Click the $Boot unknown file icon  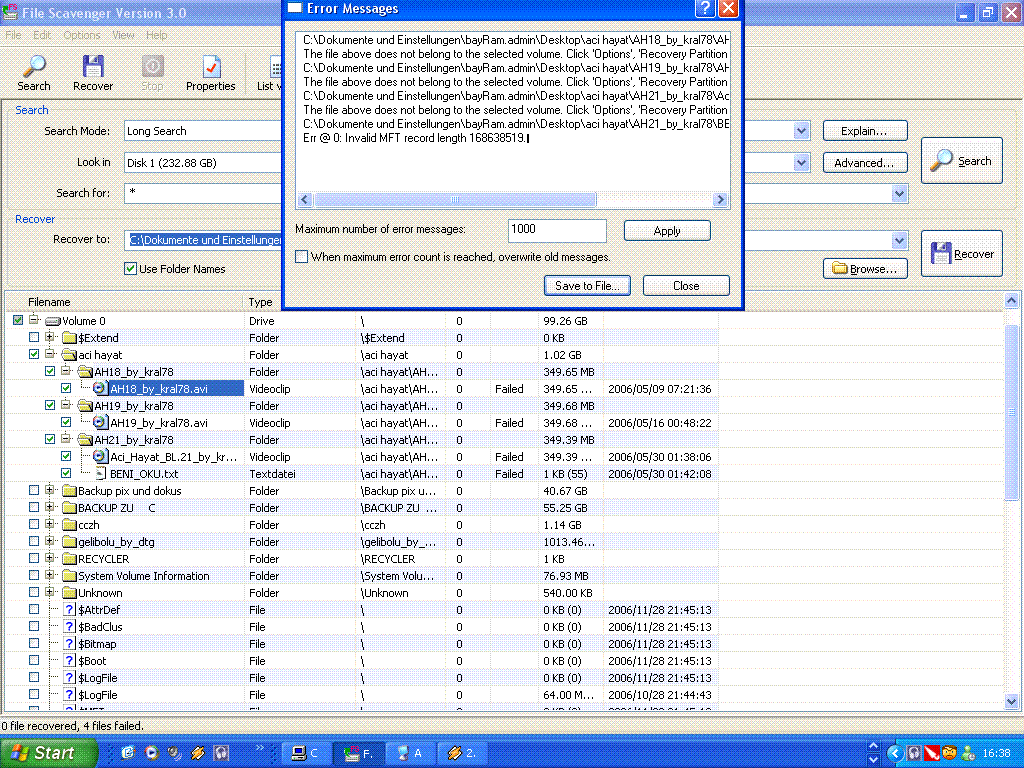tap(69, 660)
